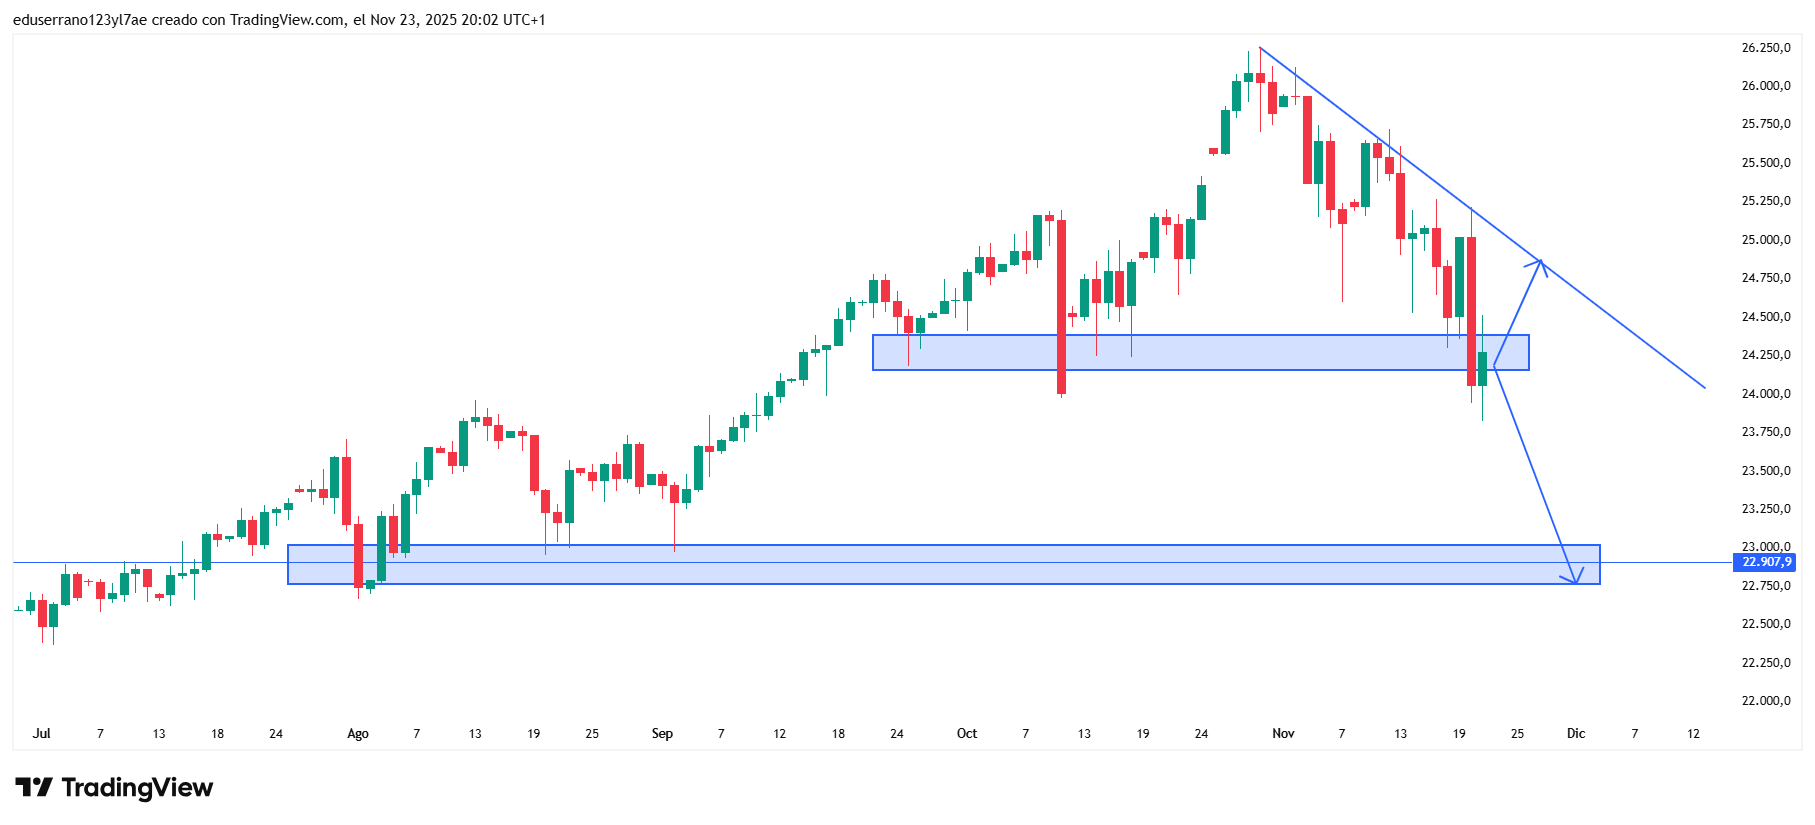
Task: Click the upward arrow head near 24.750
Action: pos(1541,263)
